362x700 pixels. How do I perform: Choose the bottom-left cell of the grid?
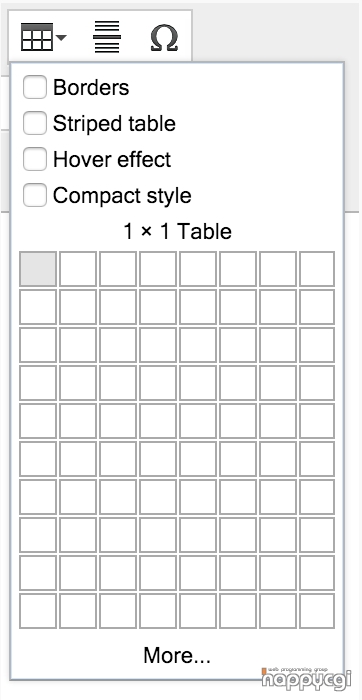tap(38, 611)
